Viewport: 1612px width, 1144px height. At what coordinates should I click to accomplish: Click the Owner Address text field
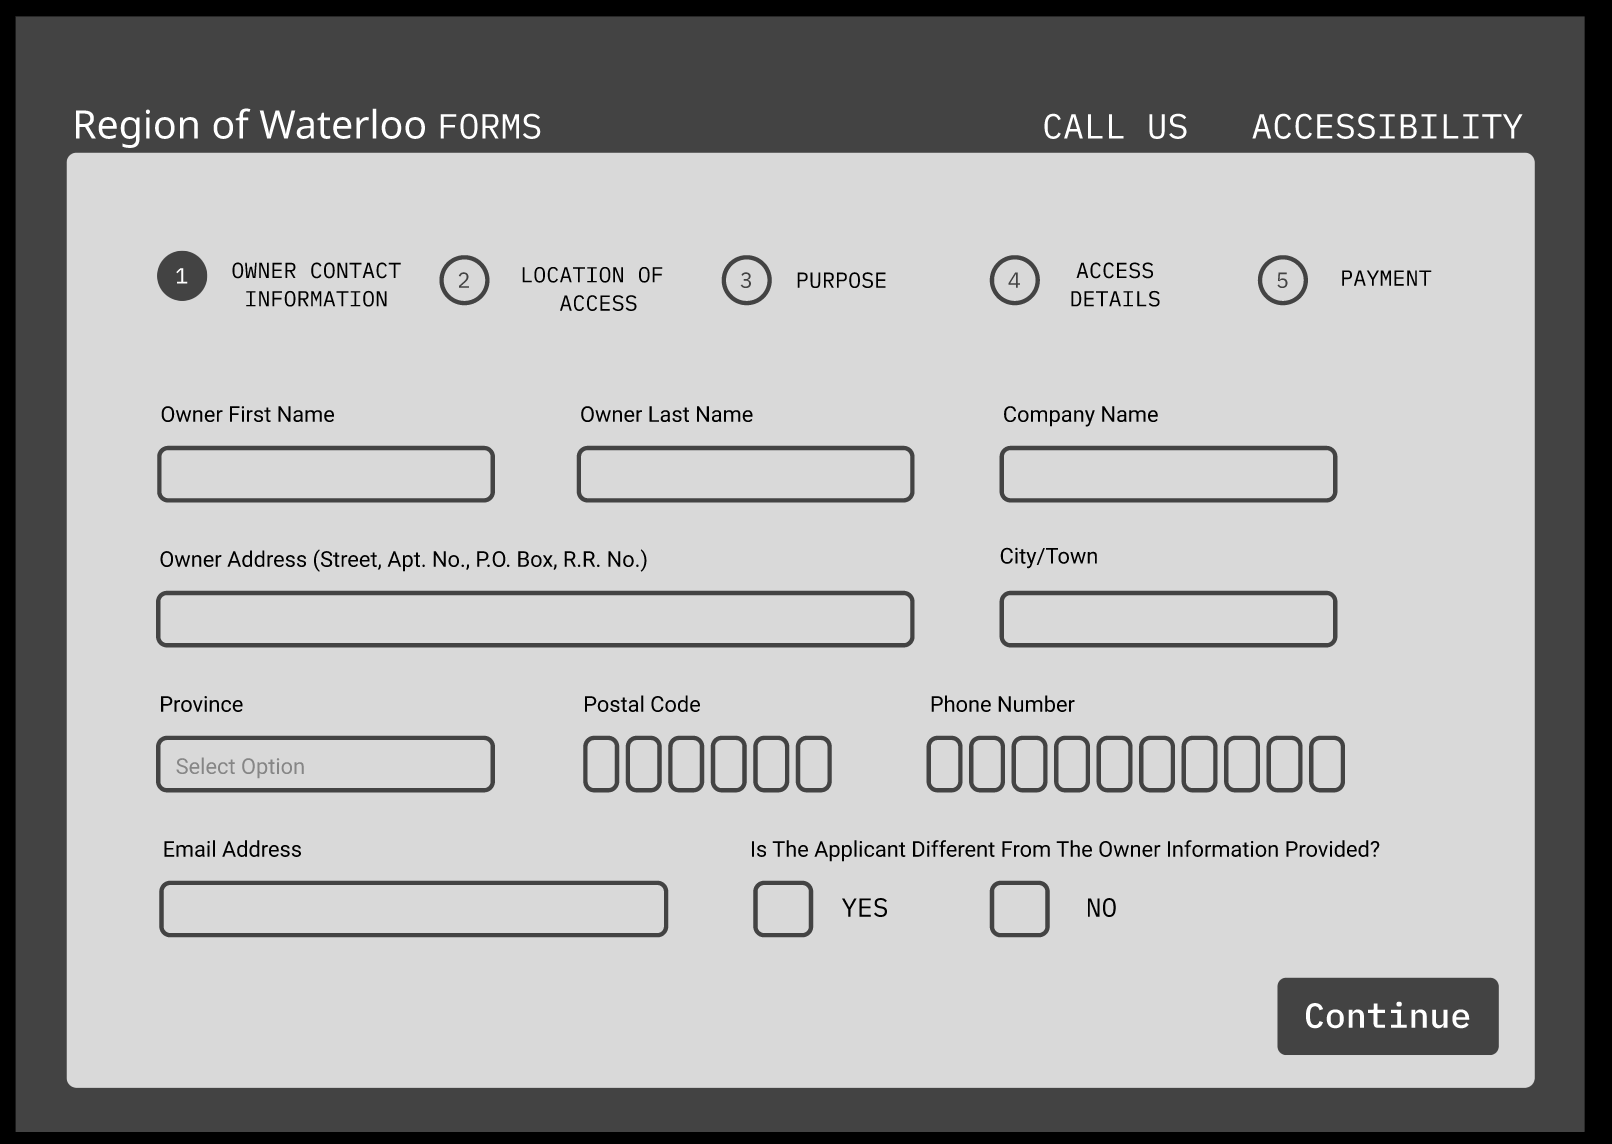535,619
